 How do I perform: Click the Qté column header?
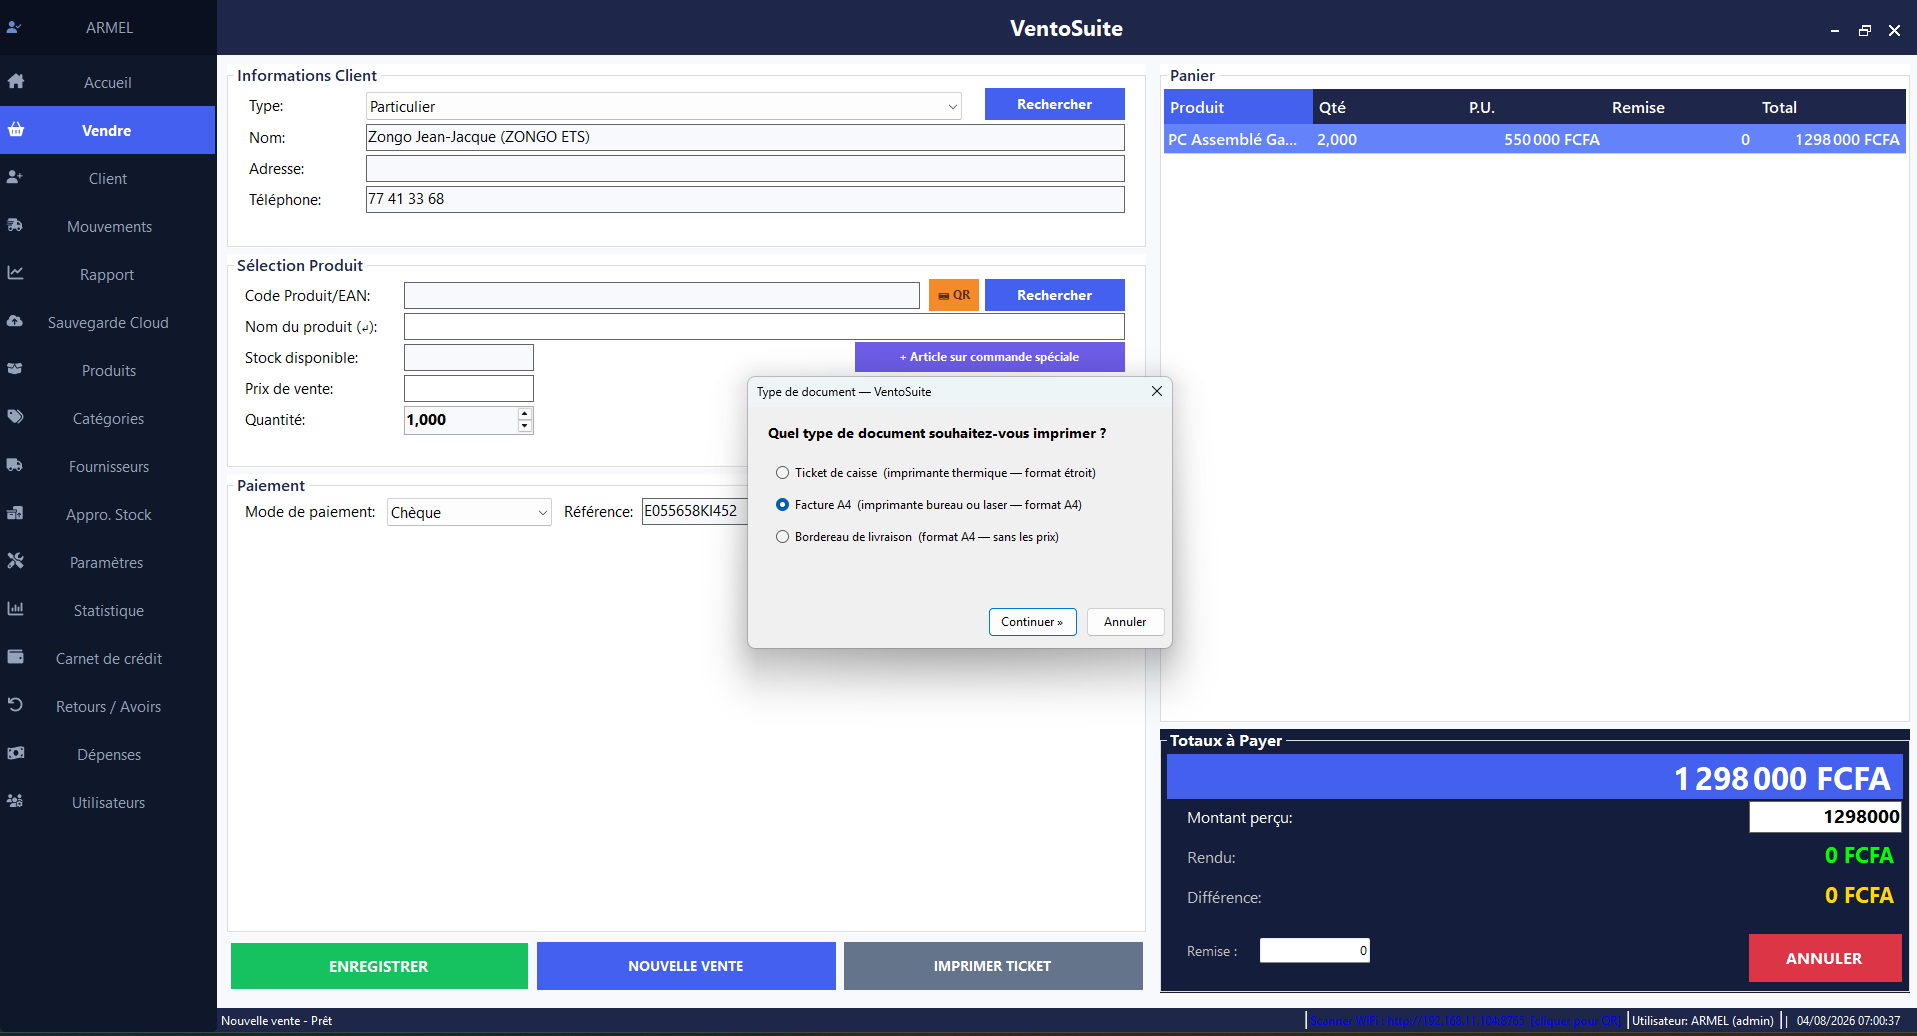(x=1387, y=107)
